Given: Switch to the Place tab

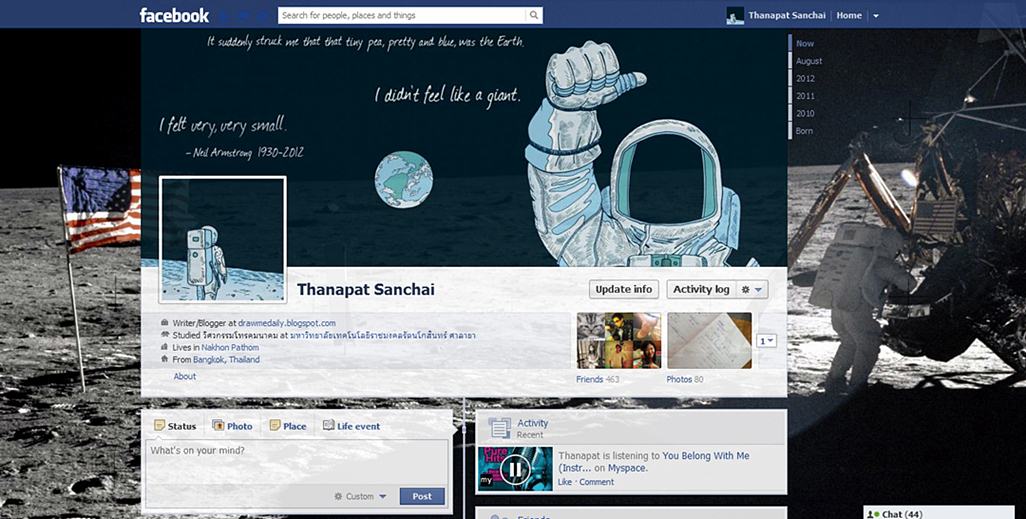Looking at the screenshot, I should pyautogui.click(x=288, y=426).
